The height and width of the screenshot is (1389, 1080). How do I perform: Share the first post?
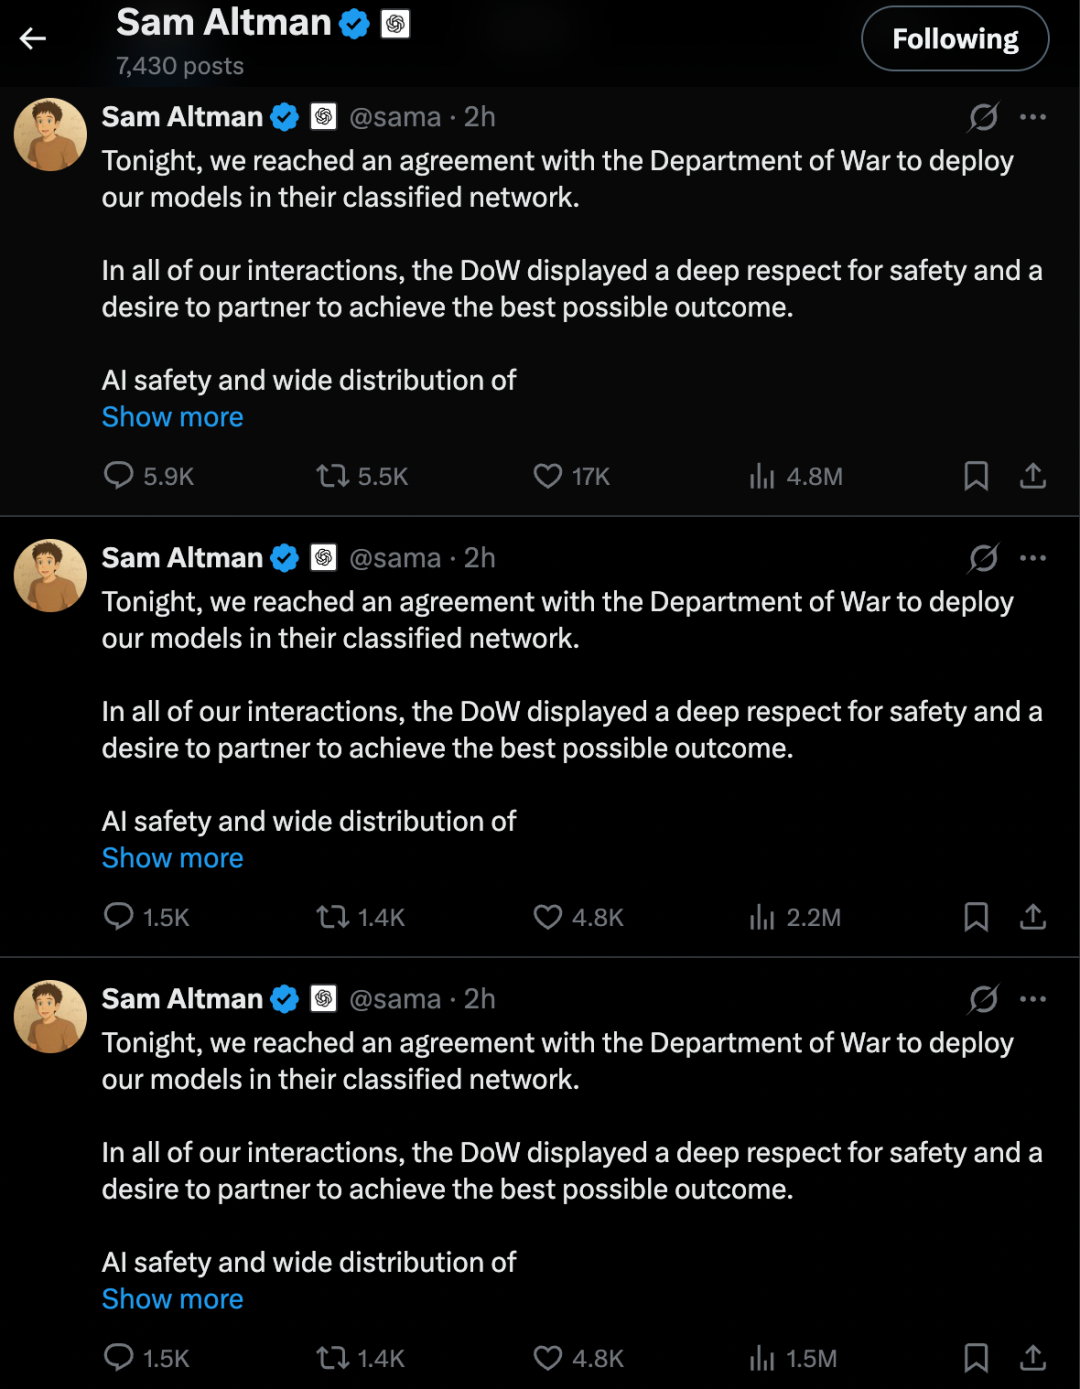pyautogui.click(x=1033, y=476)
